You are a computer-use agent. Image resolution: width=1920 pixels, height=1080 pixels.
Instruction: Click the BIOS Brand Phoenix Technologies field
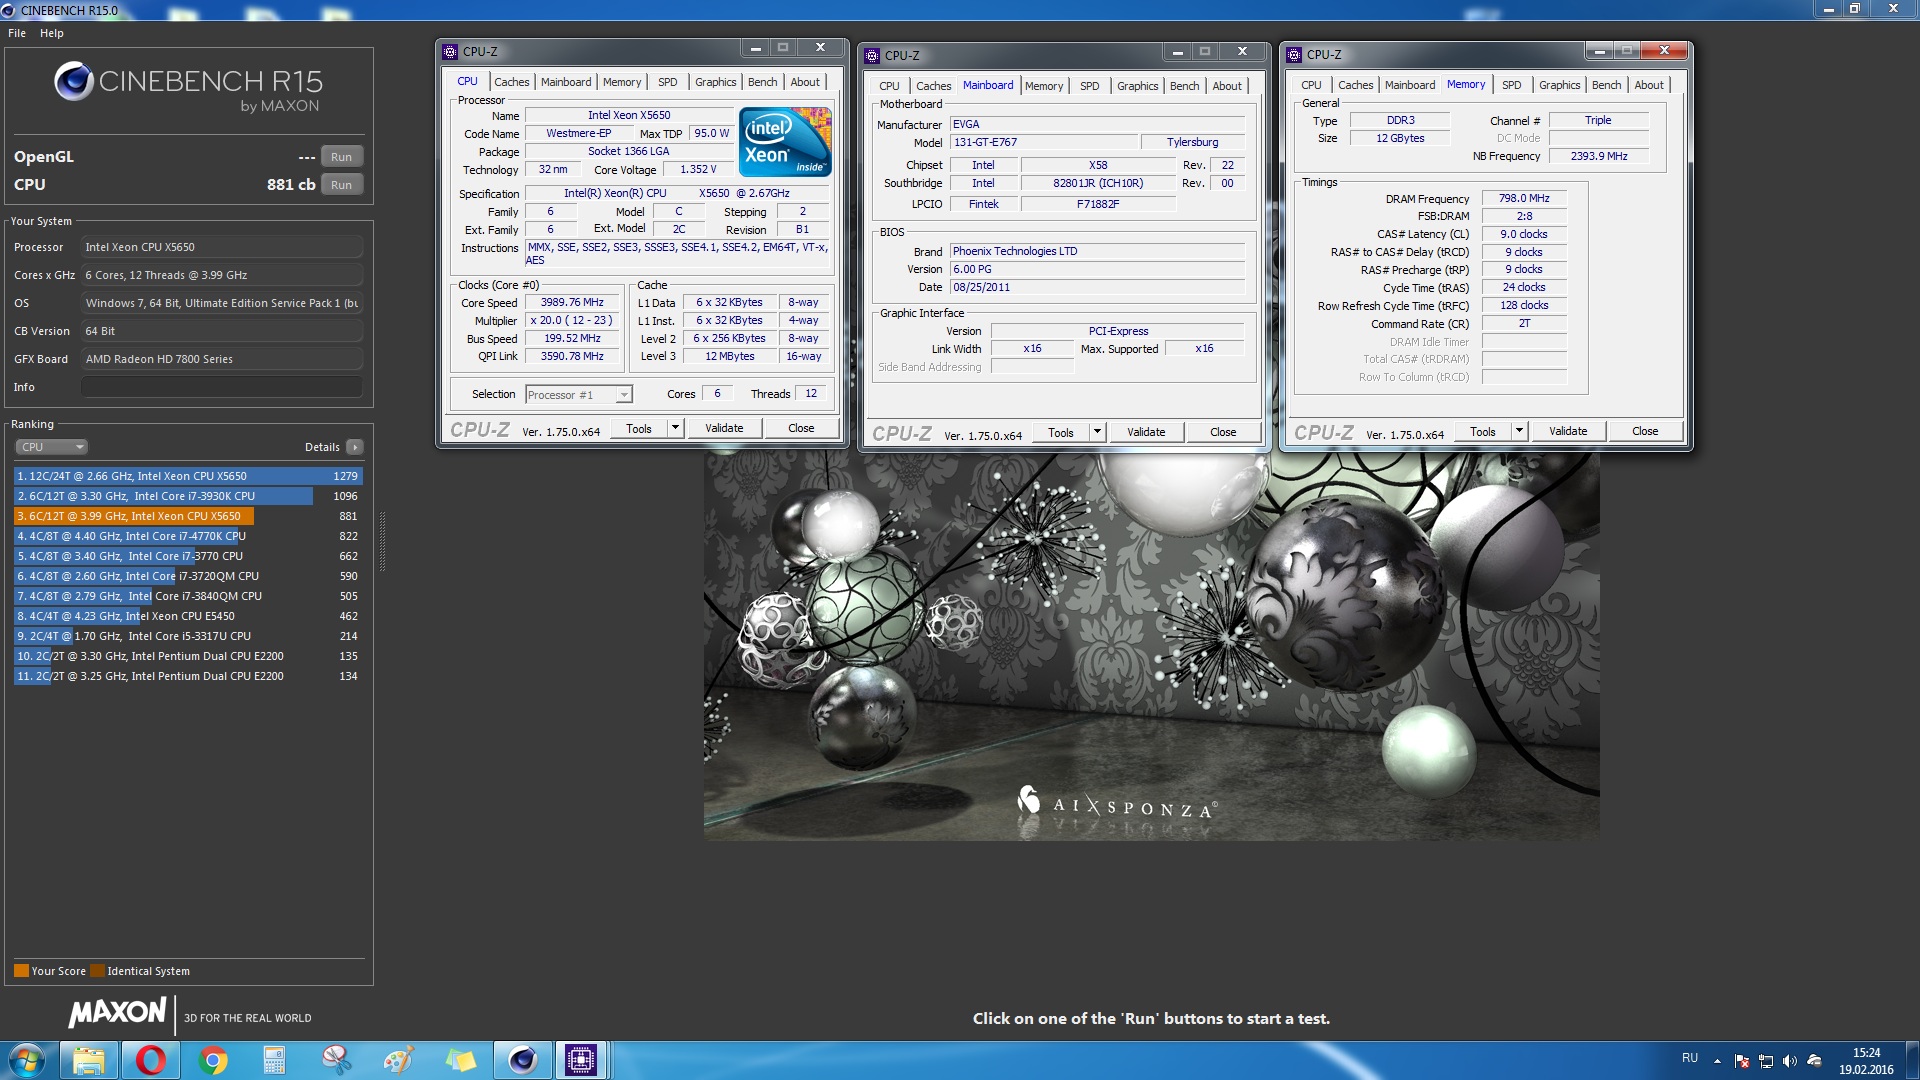click(1096, 251)
